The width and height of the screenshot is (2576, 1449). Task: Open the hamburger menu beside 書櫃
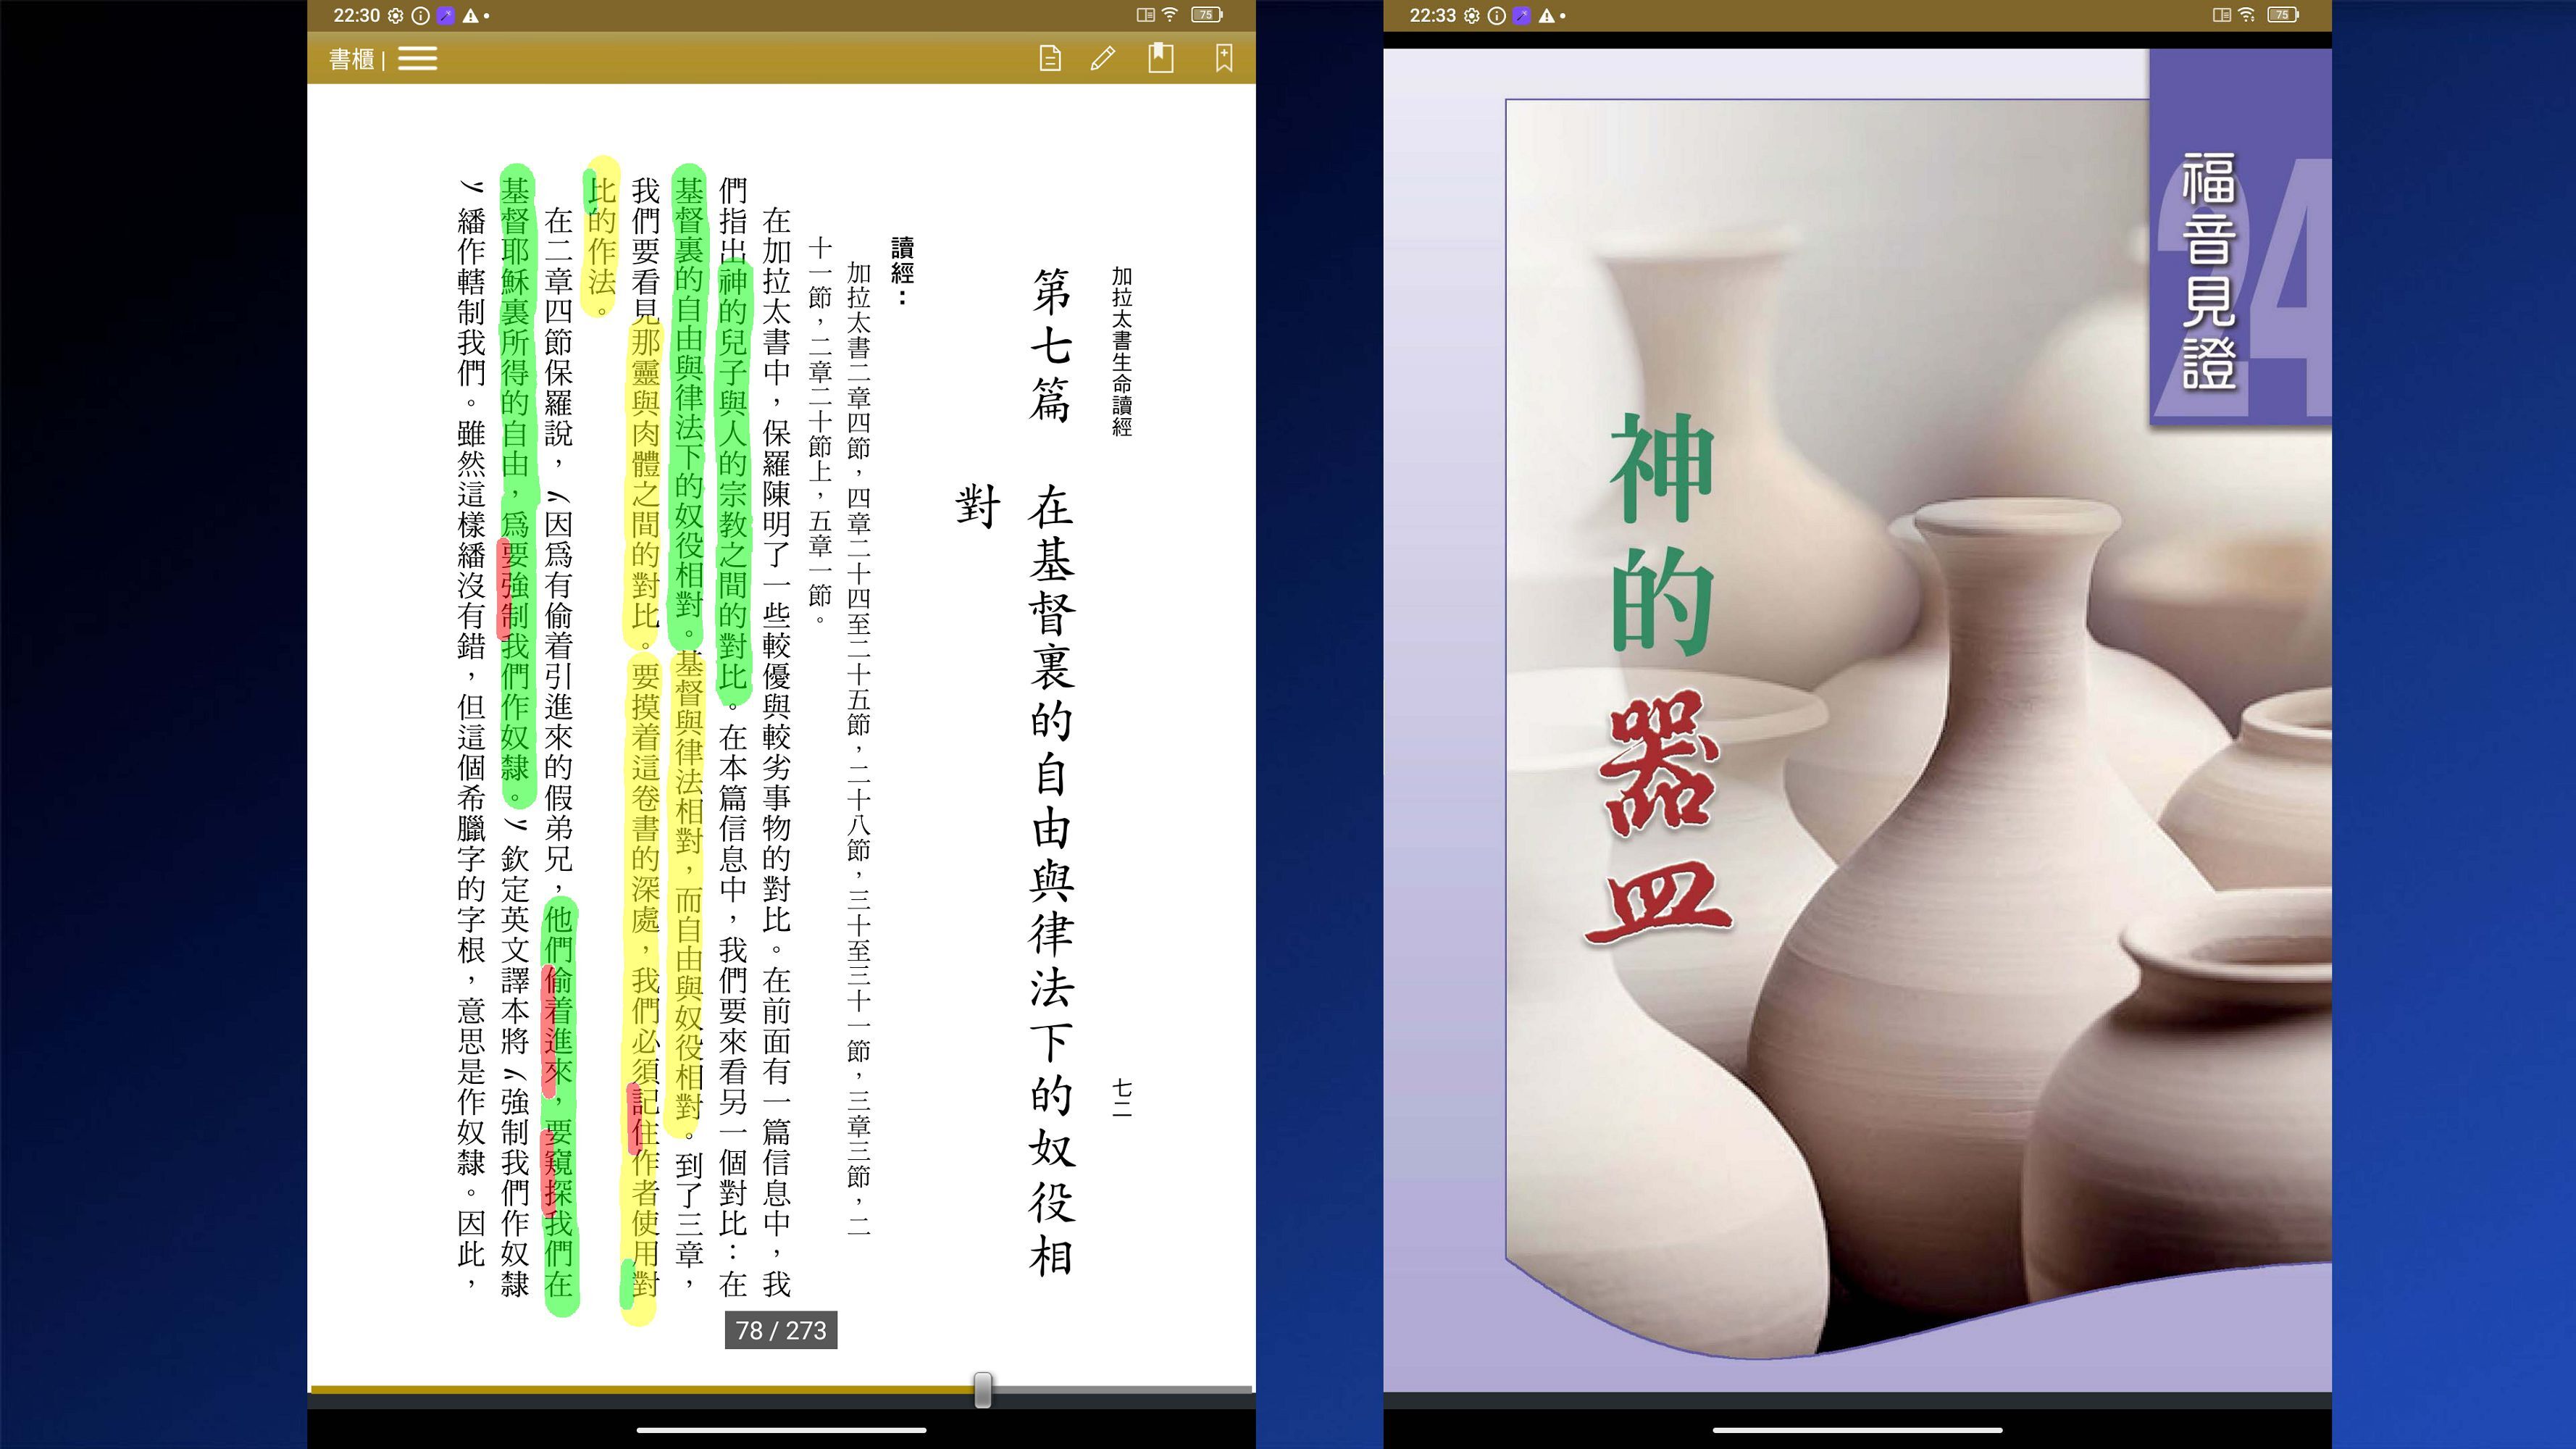[x=417, y=59]
